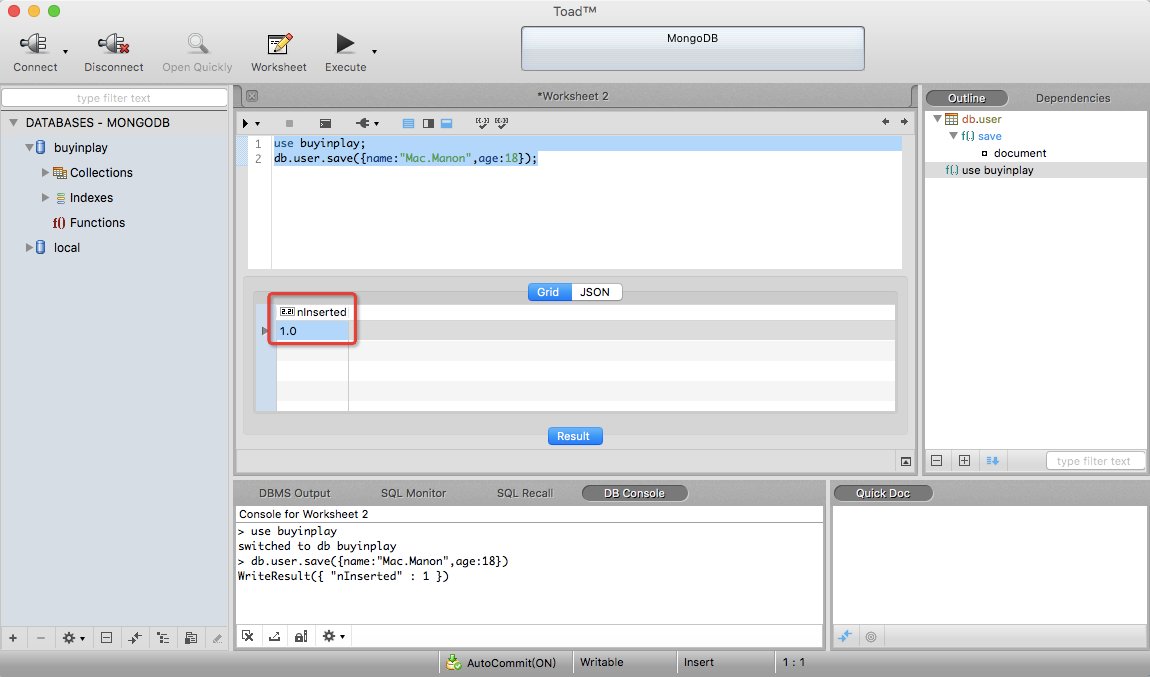Toggle console scroll lock icon
Viewport: 1150px width, 677px height.
point(301,636)
